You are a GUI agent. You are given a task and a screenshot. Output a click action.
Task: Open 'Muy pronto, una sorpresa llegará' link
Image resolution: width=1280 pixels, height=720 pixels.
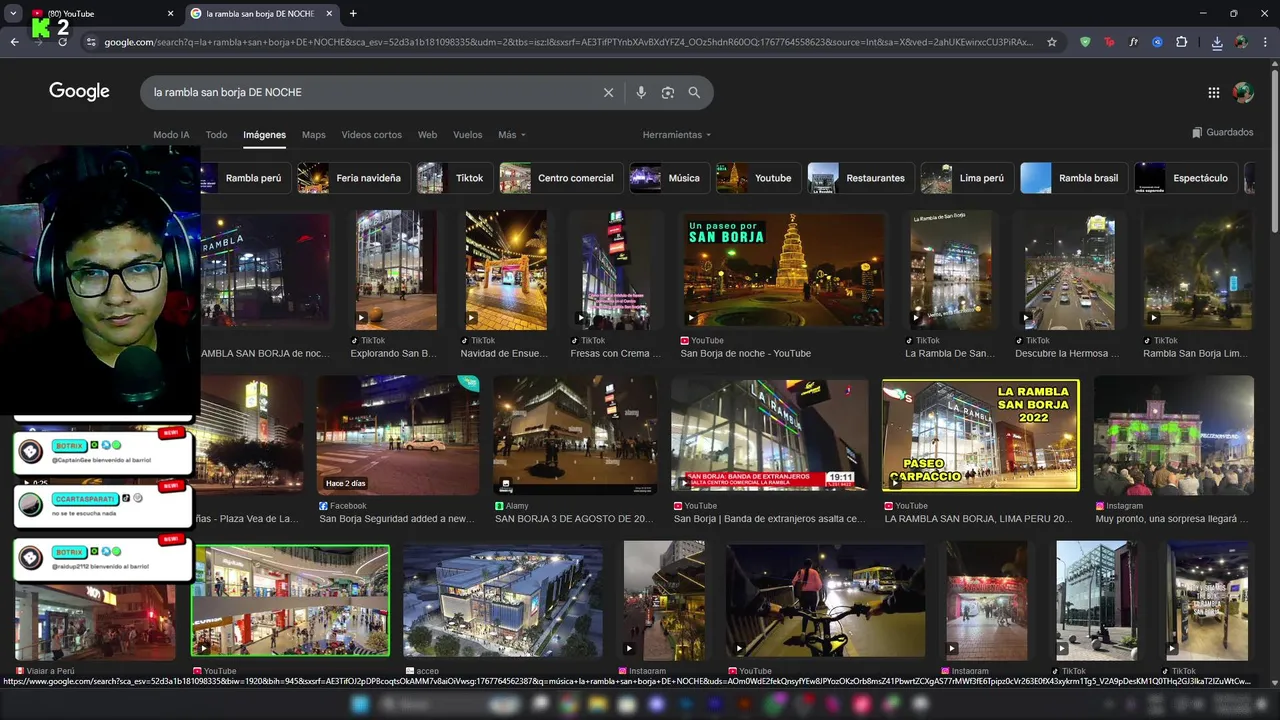1171,519
